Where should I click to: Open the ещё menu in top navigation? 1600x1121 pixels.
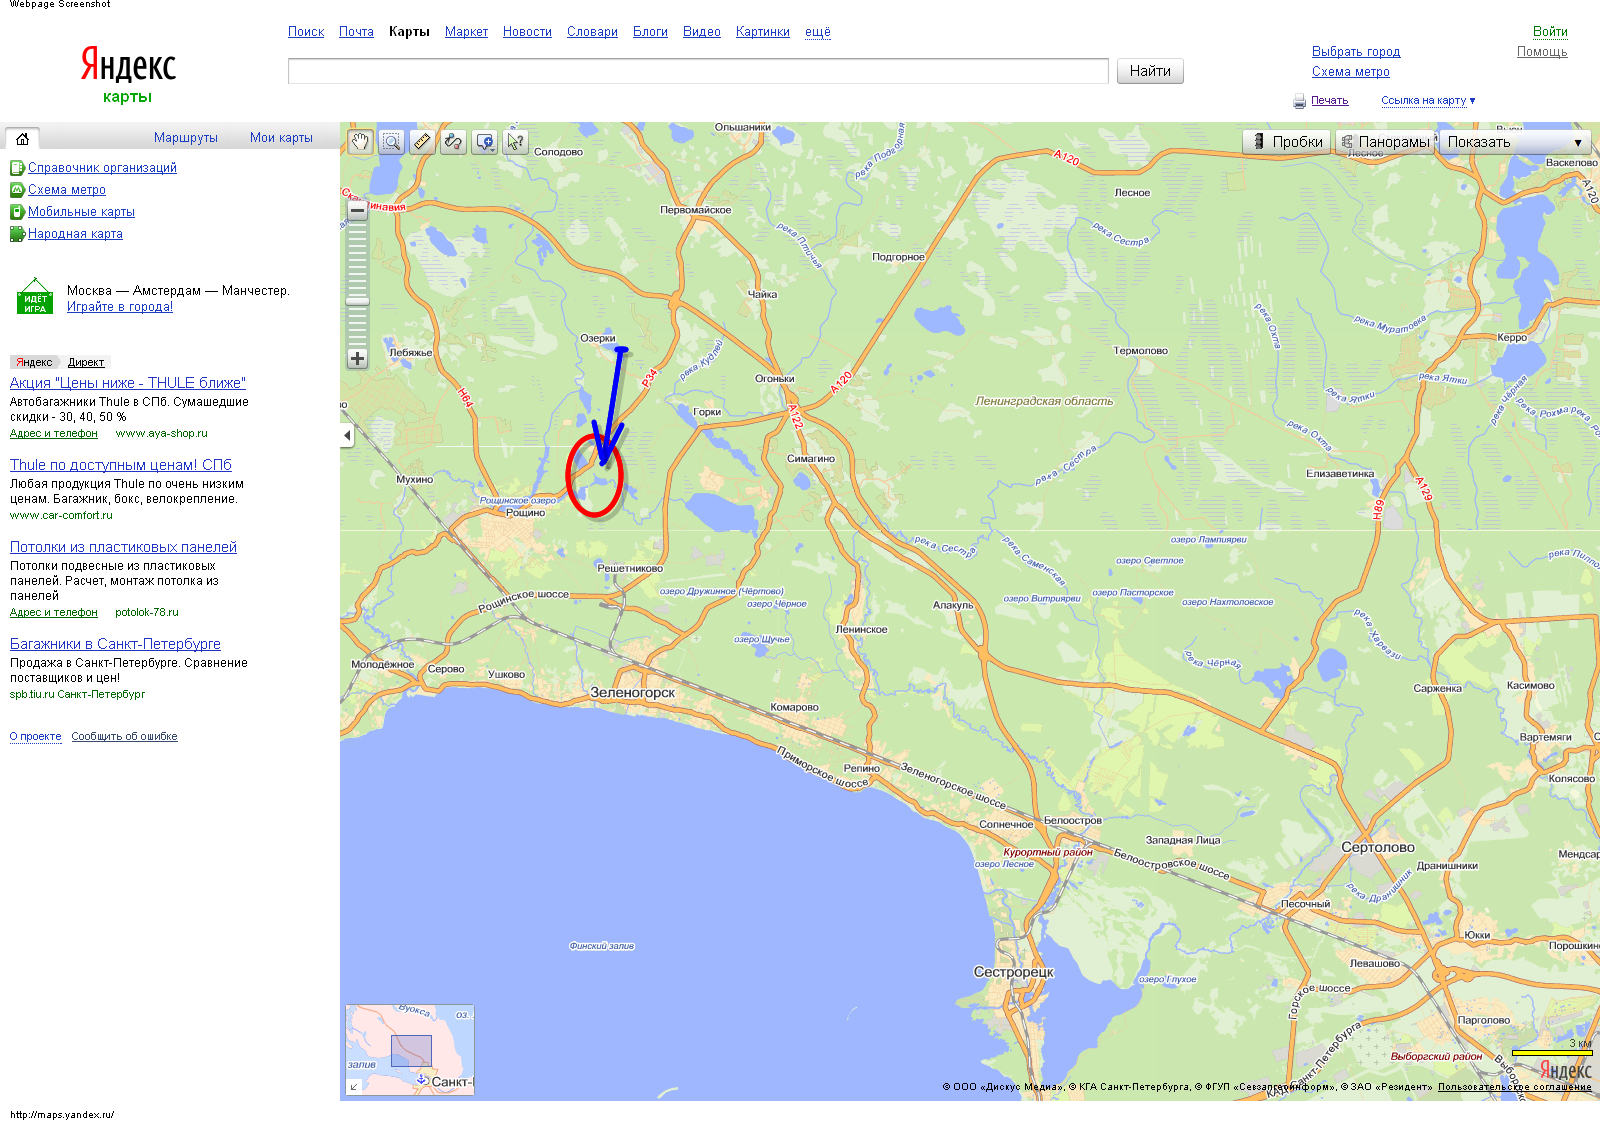(817, 32)
